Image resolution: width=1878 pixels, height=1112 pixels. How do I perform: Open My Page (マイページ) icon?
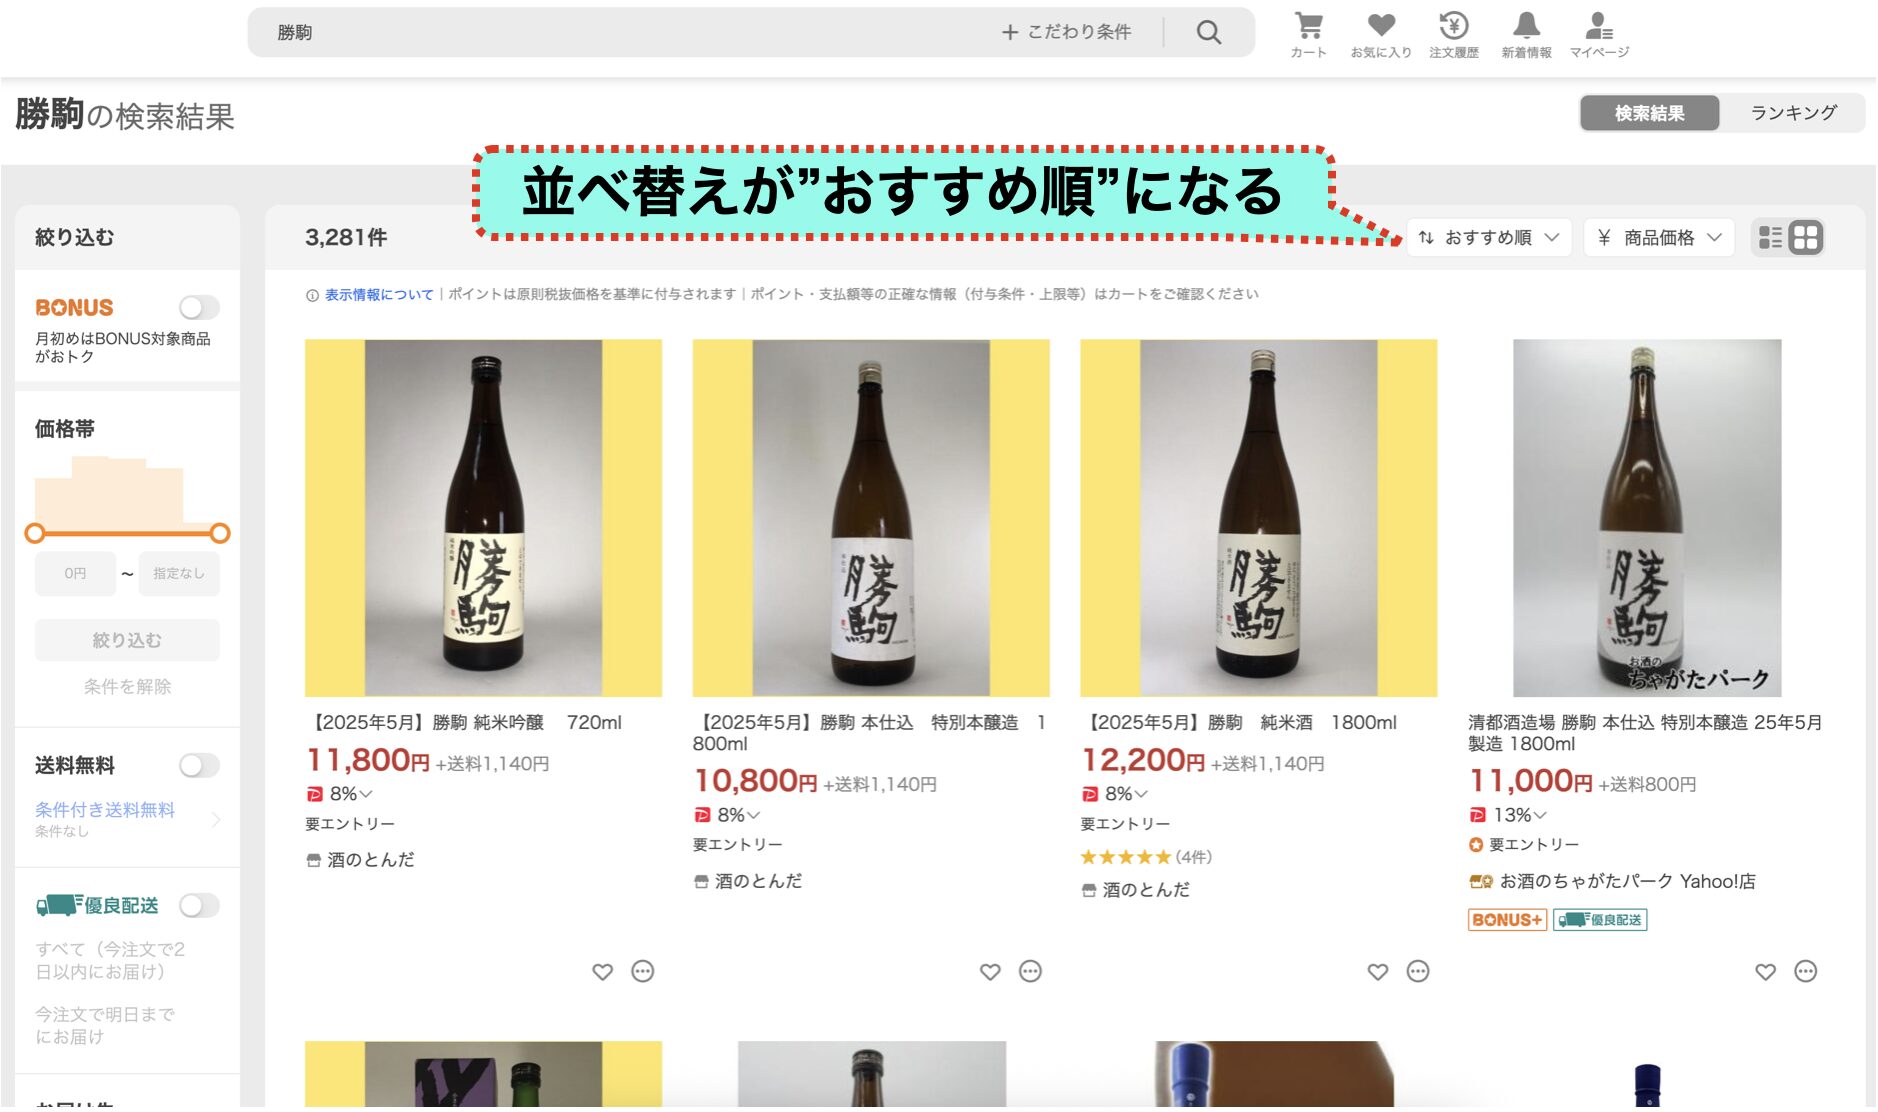tap(1599, 35)
